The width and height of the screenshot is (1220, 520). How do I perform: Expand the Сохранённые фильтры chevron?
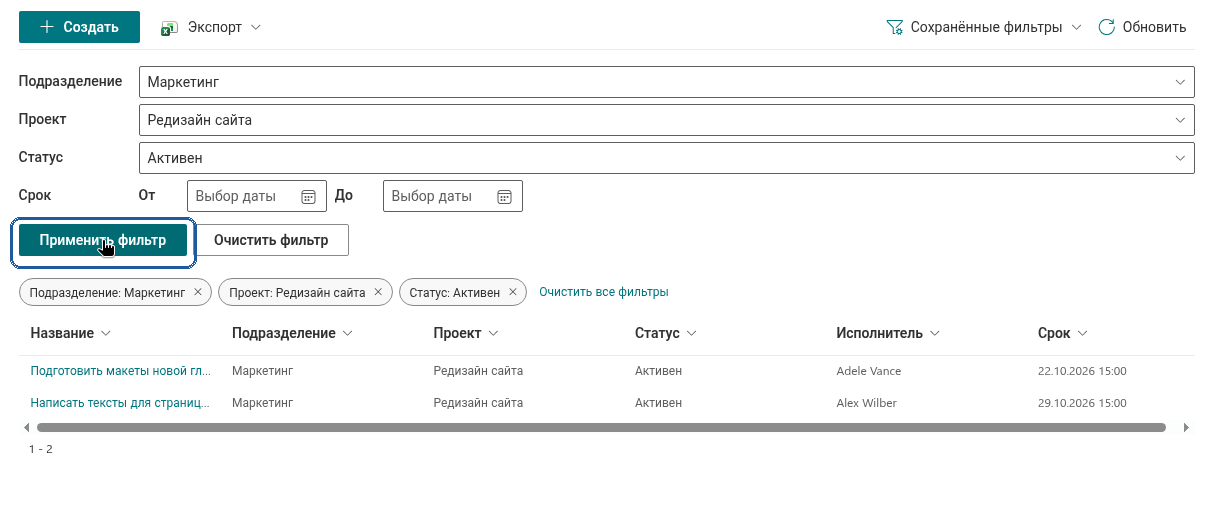click(1076, 28)
